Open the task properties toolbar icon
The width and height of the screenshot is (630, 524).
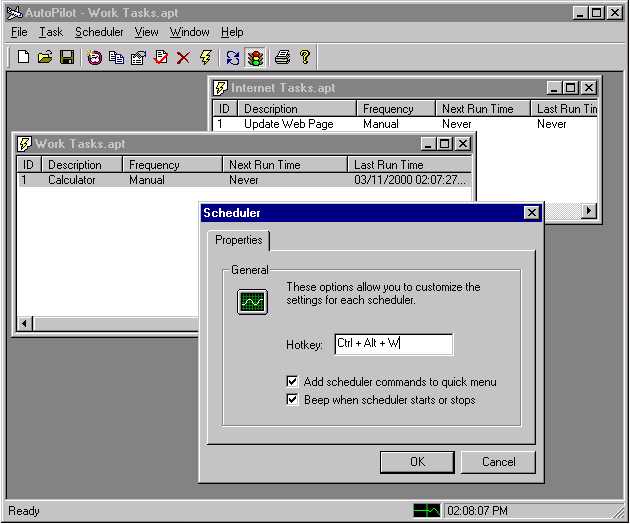139,58
